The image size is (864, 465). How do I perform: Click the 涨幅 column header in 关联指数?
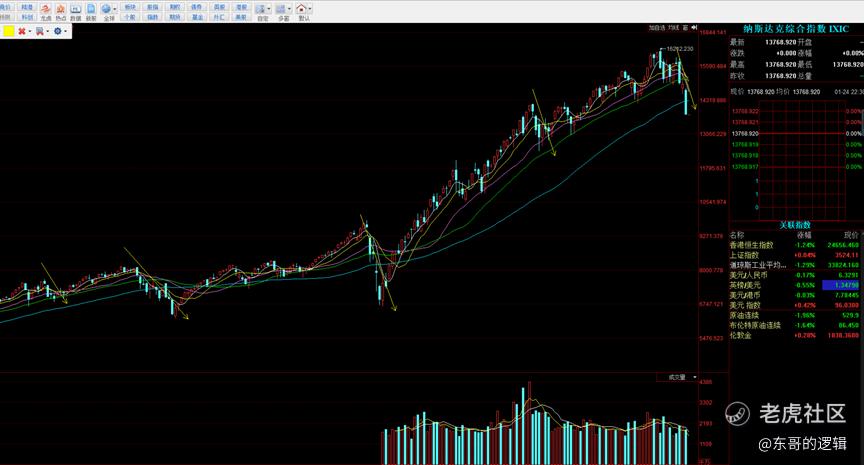pos(804,235)
